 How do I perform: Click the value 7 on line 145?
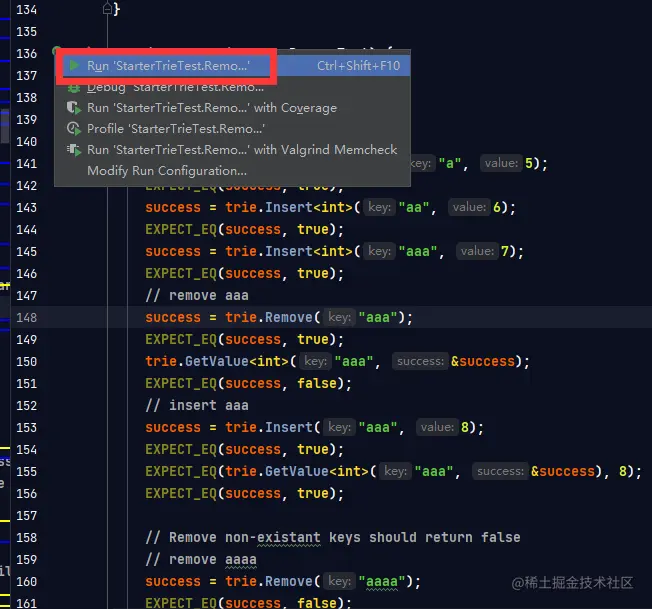click(505, 251)
